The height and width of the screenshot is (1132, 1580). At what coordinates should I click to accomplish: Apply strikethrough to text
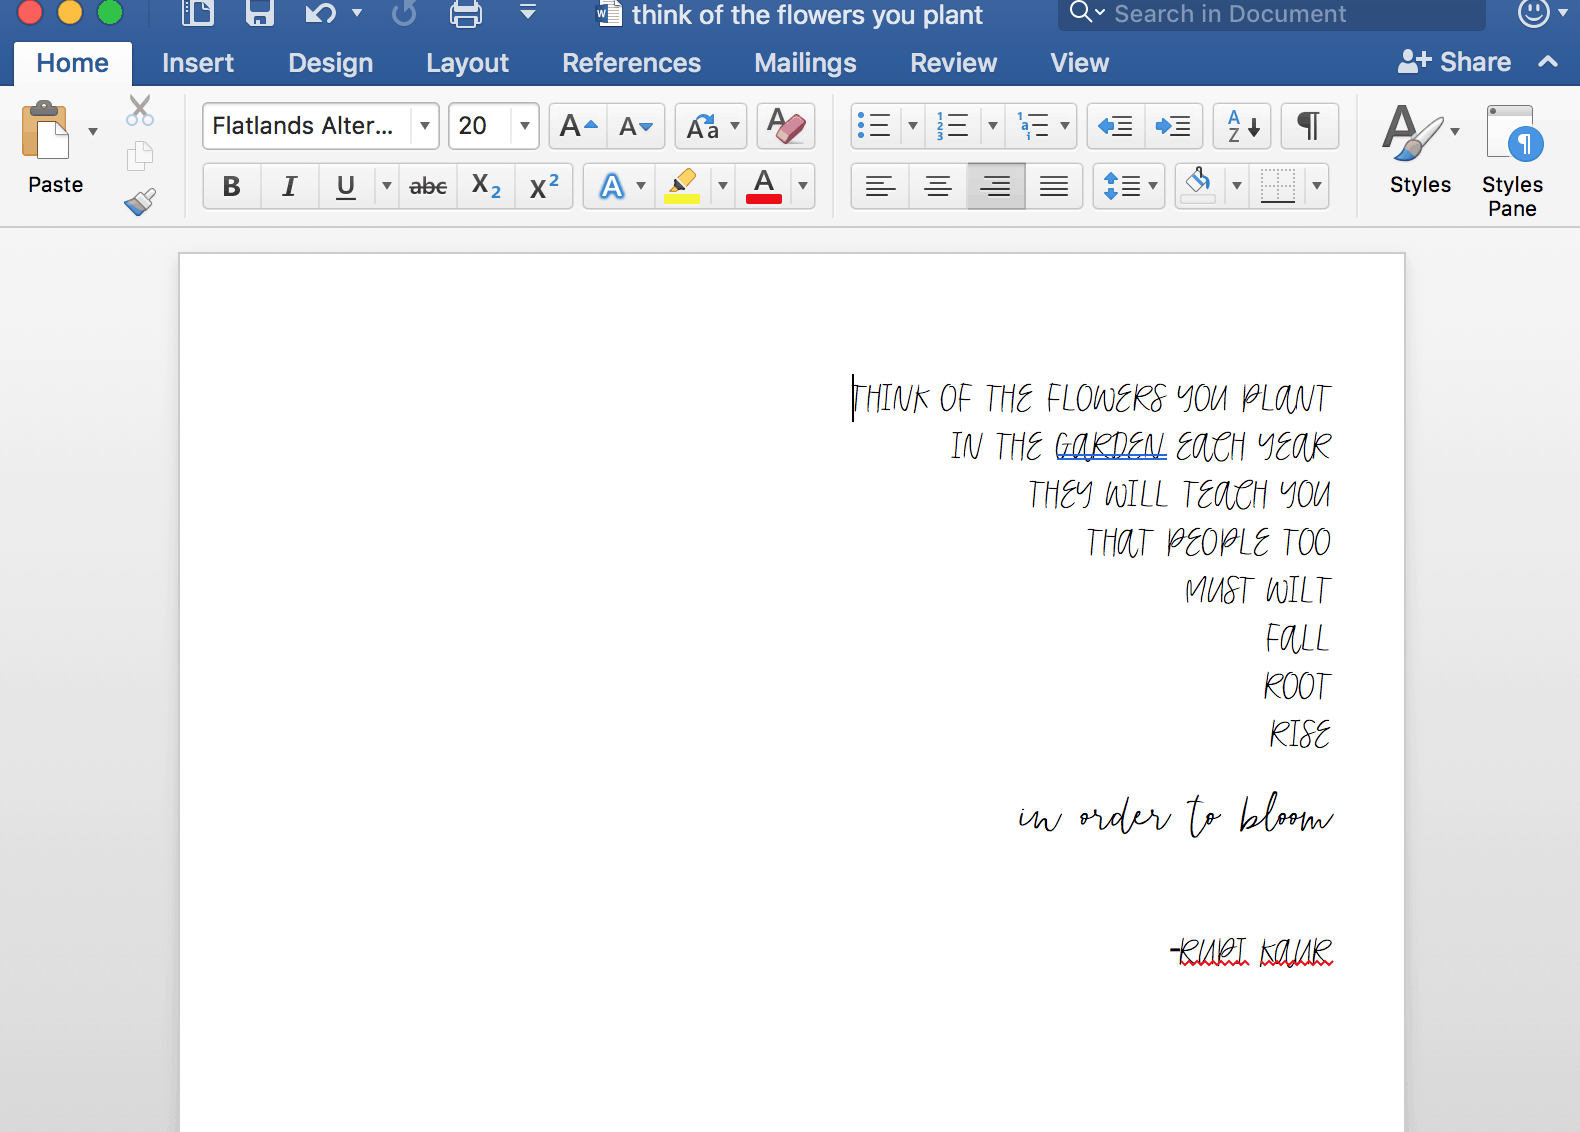(x=428, y=186)
